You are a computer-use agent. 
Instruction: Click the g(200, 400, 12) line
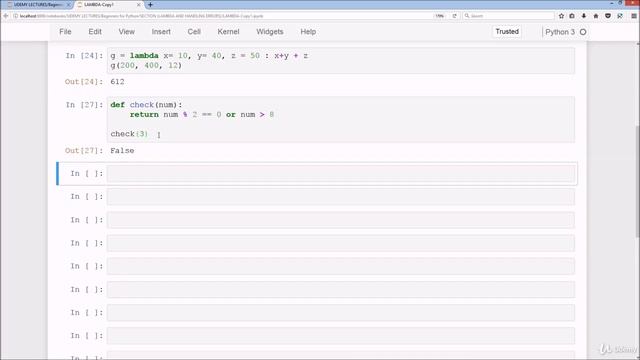pos(146,66)
